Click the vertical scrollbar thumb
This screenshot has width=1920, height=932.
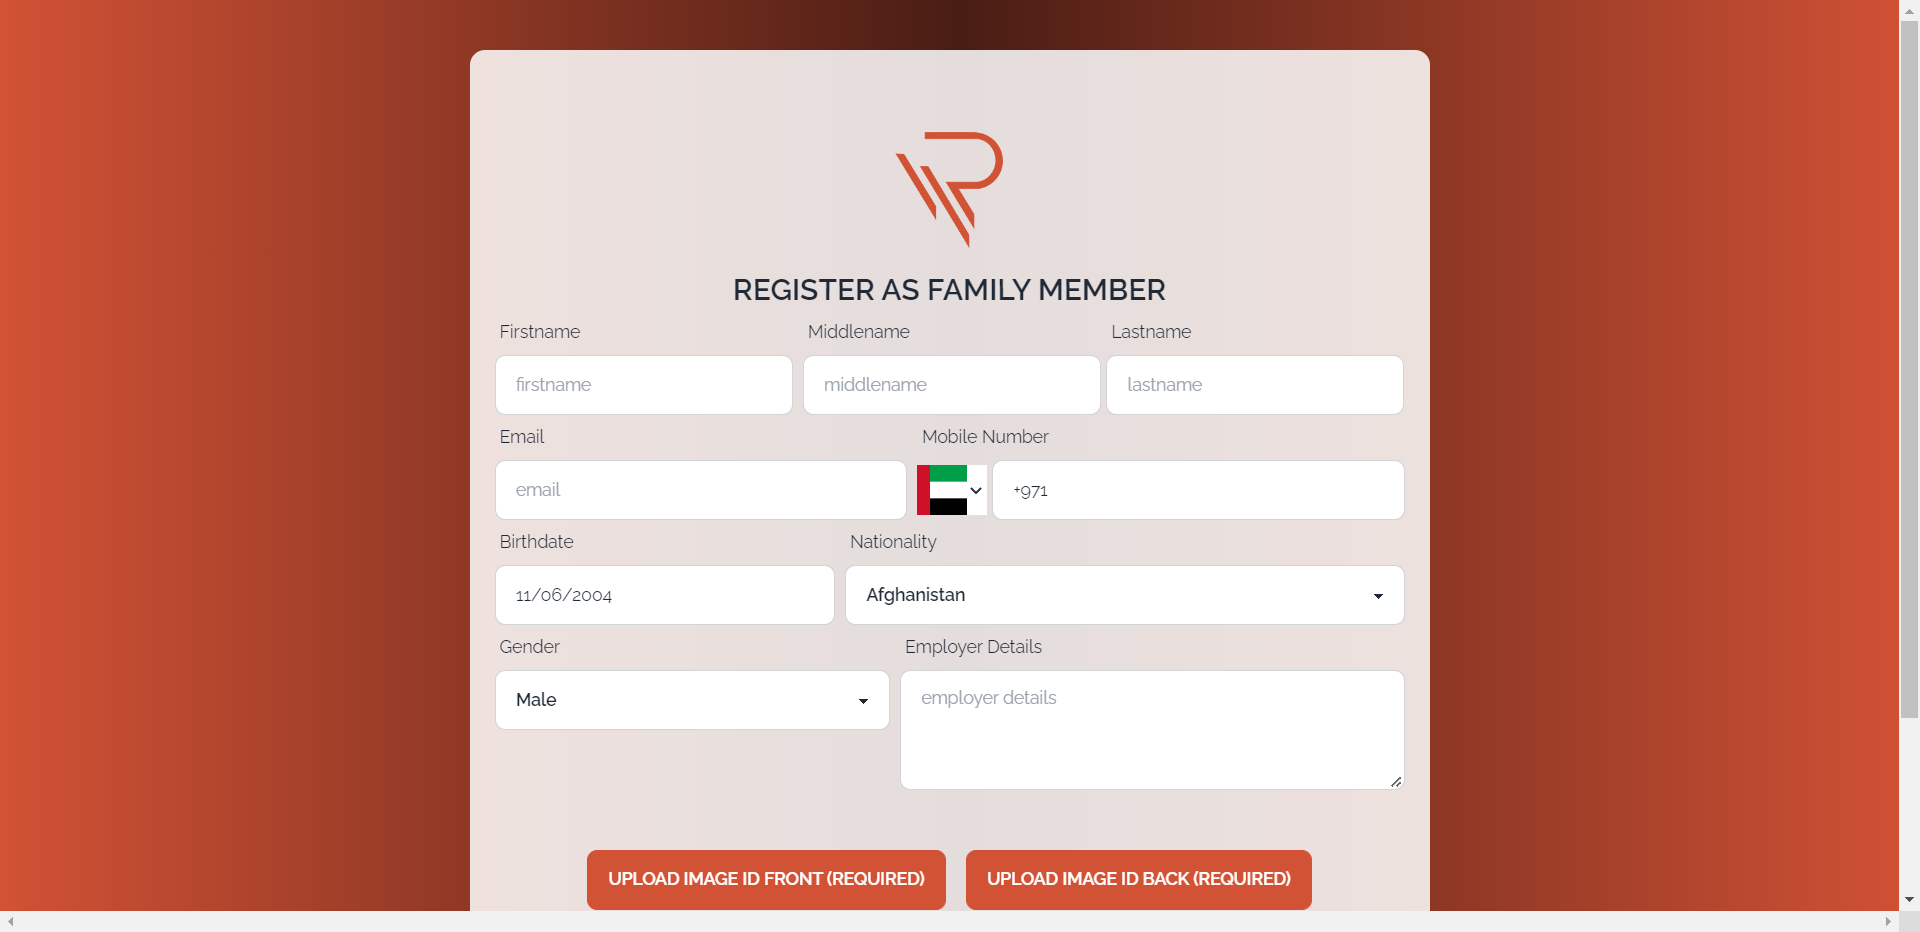(1909, 369)
